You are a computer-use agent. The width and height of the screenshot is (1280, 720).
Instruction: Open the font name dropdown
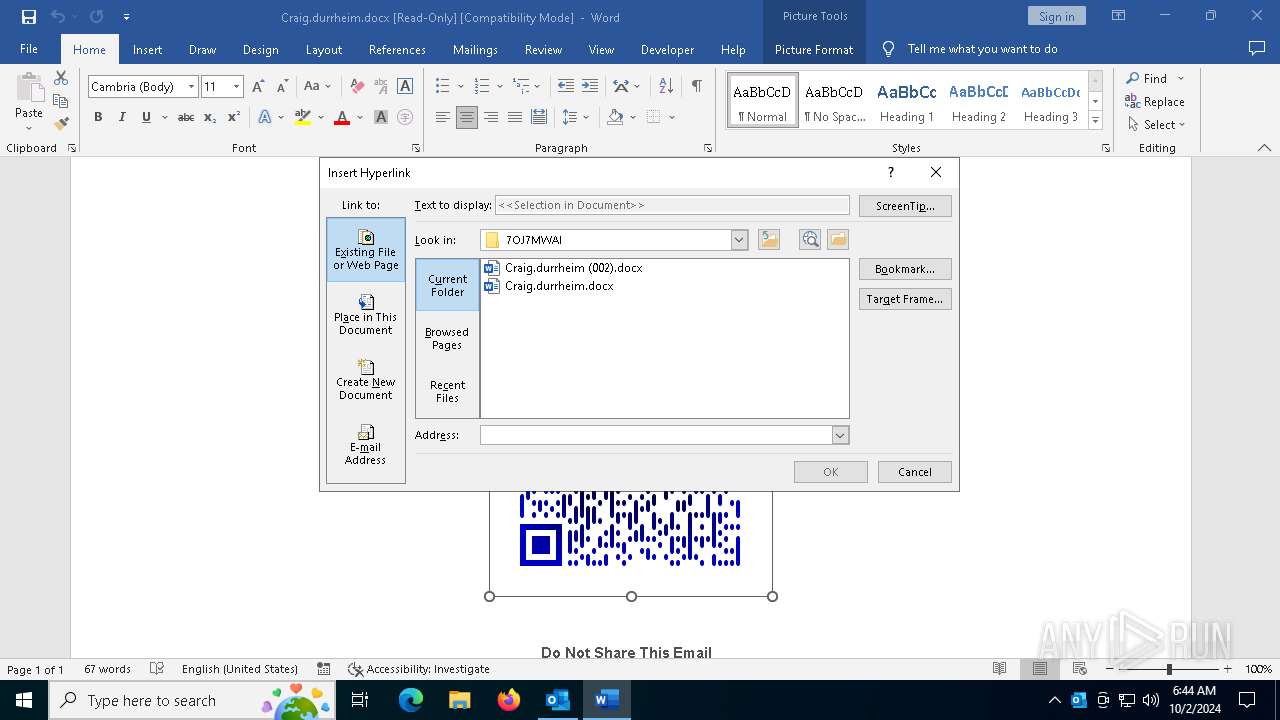191,87
